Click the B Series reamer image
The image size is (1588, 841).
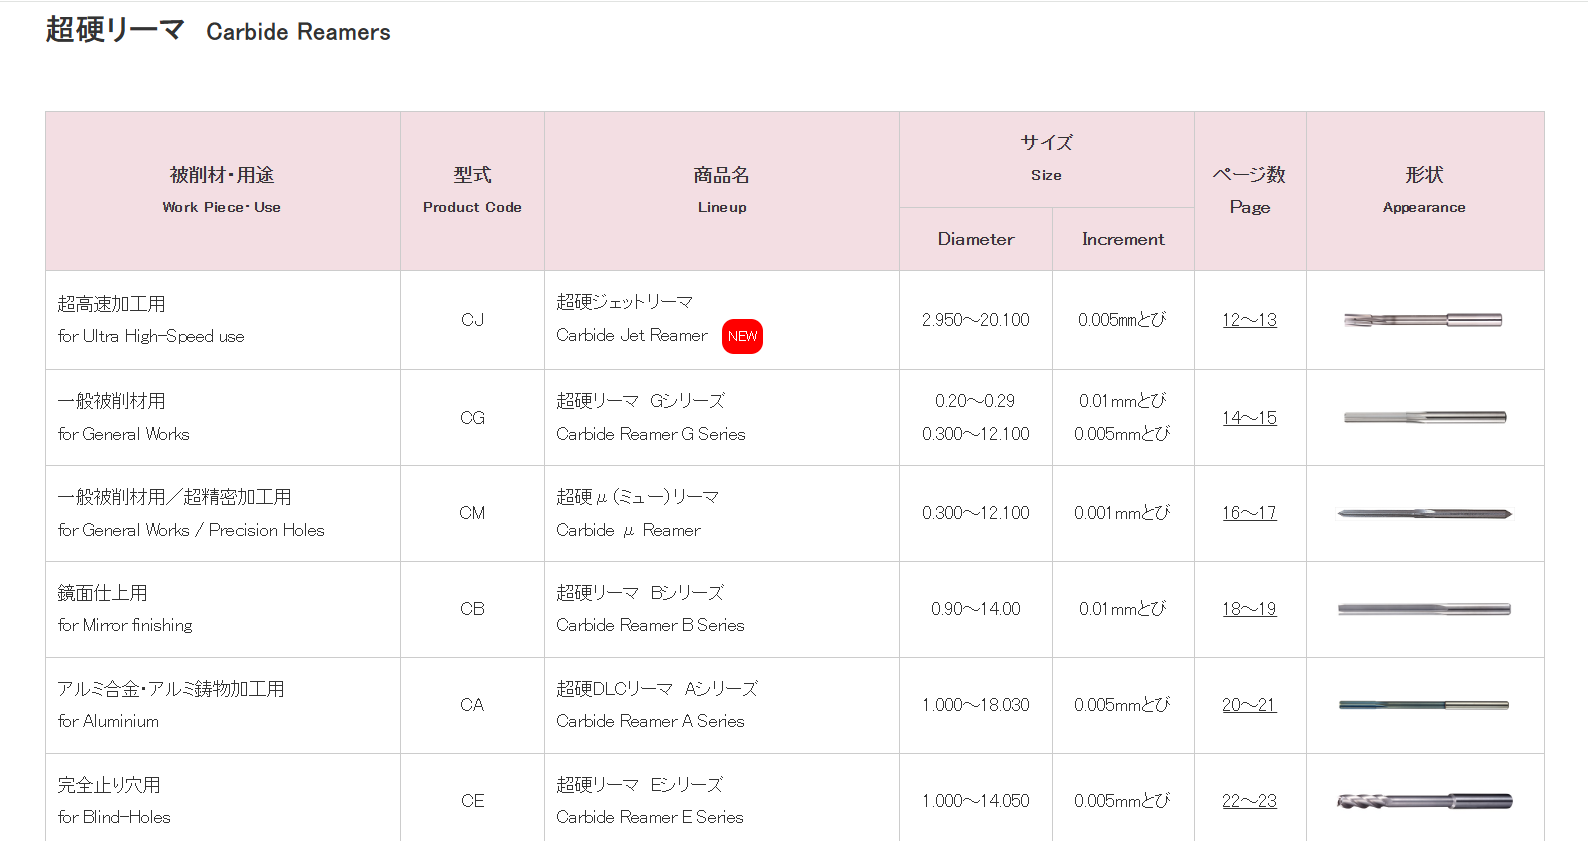pyautogui.click(x=1424, y=609)
